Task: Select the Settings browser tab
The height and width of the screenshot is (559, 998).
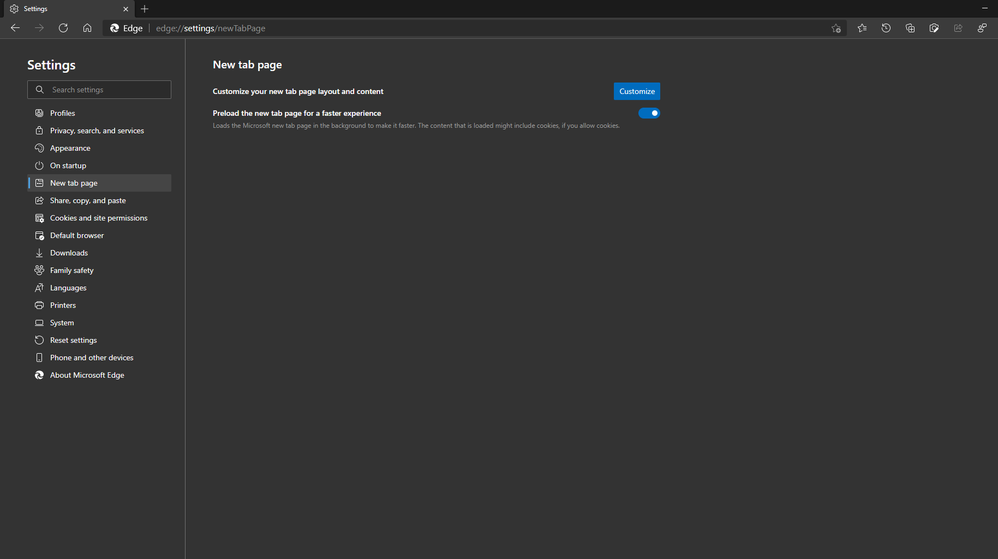Action: click(67, 9)
